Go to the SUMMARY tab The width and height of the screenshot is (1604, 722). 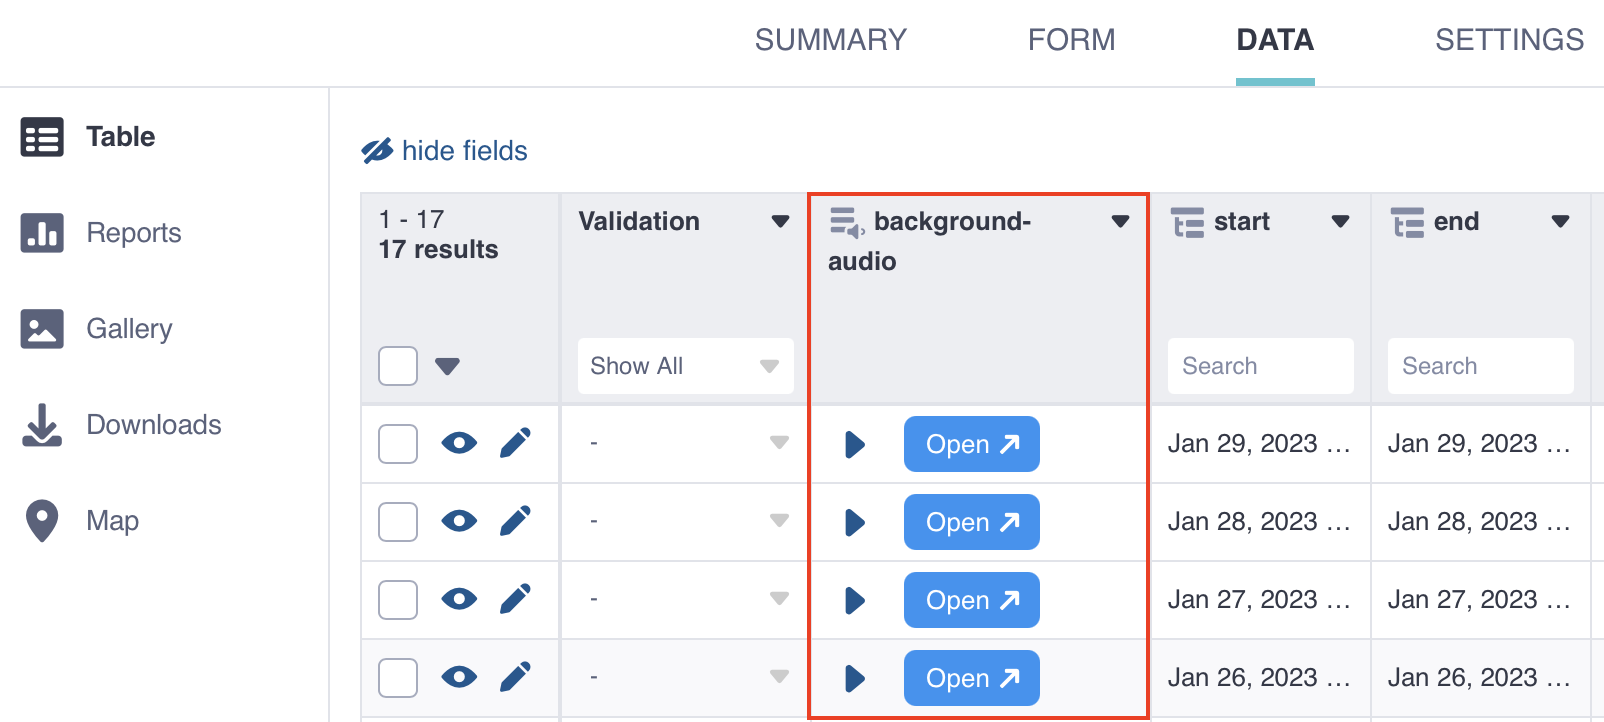[831, 40]
